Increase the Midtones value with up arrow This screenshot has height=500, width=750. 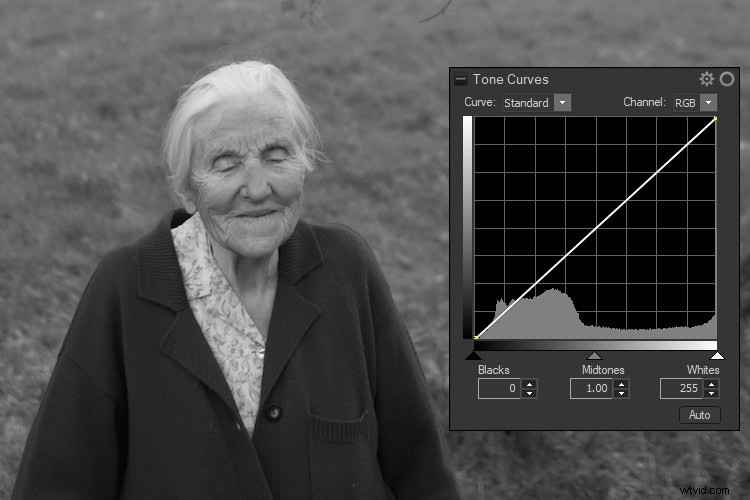(x=621, y=384)
